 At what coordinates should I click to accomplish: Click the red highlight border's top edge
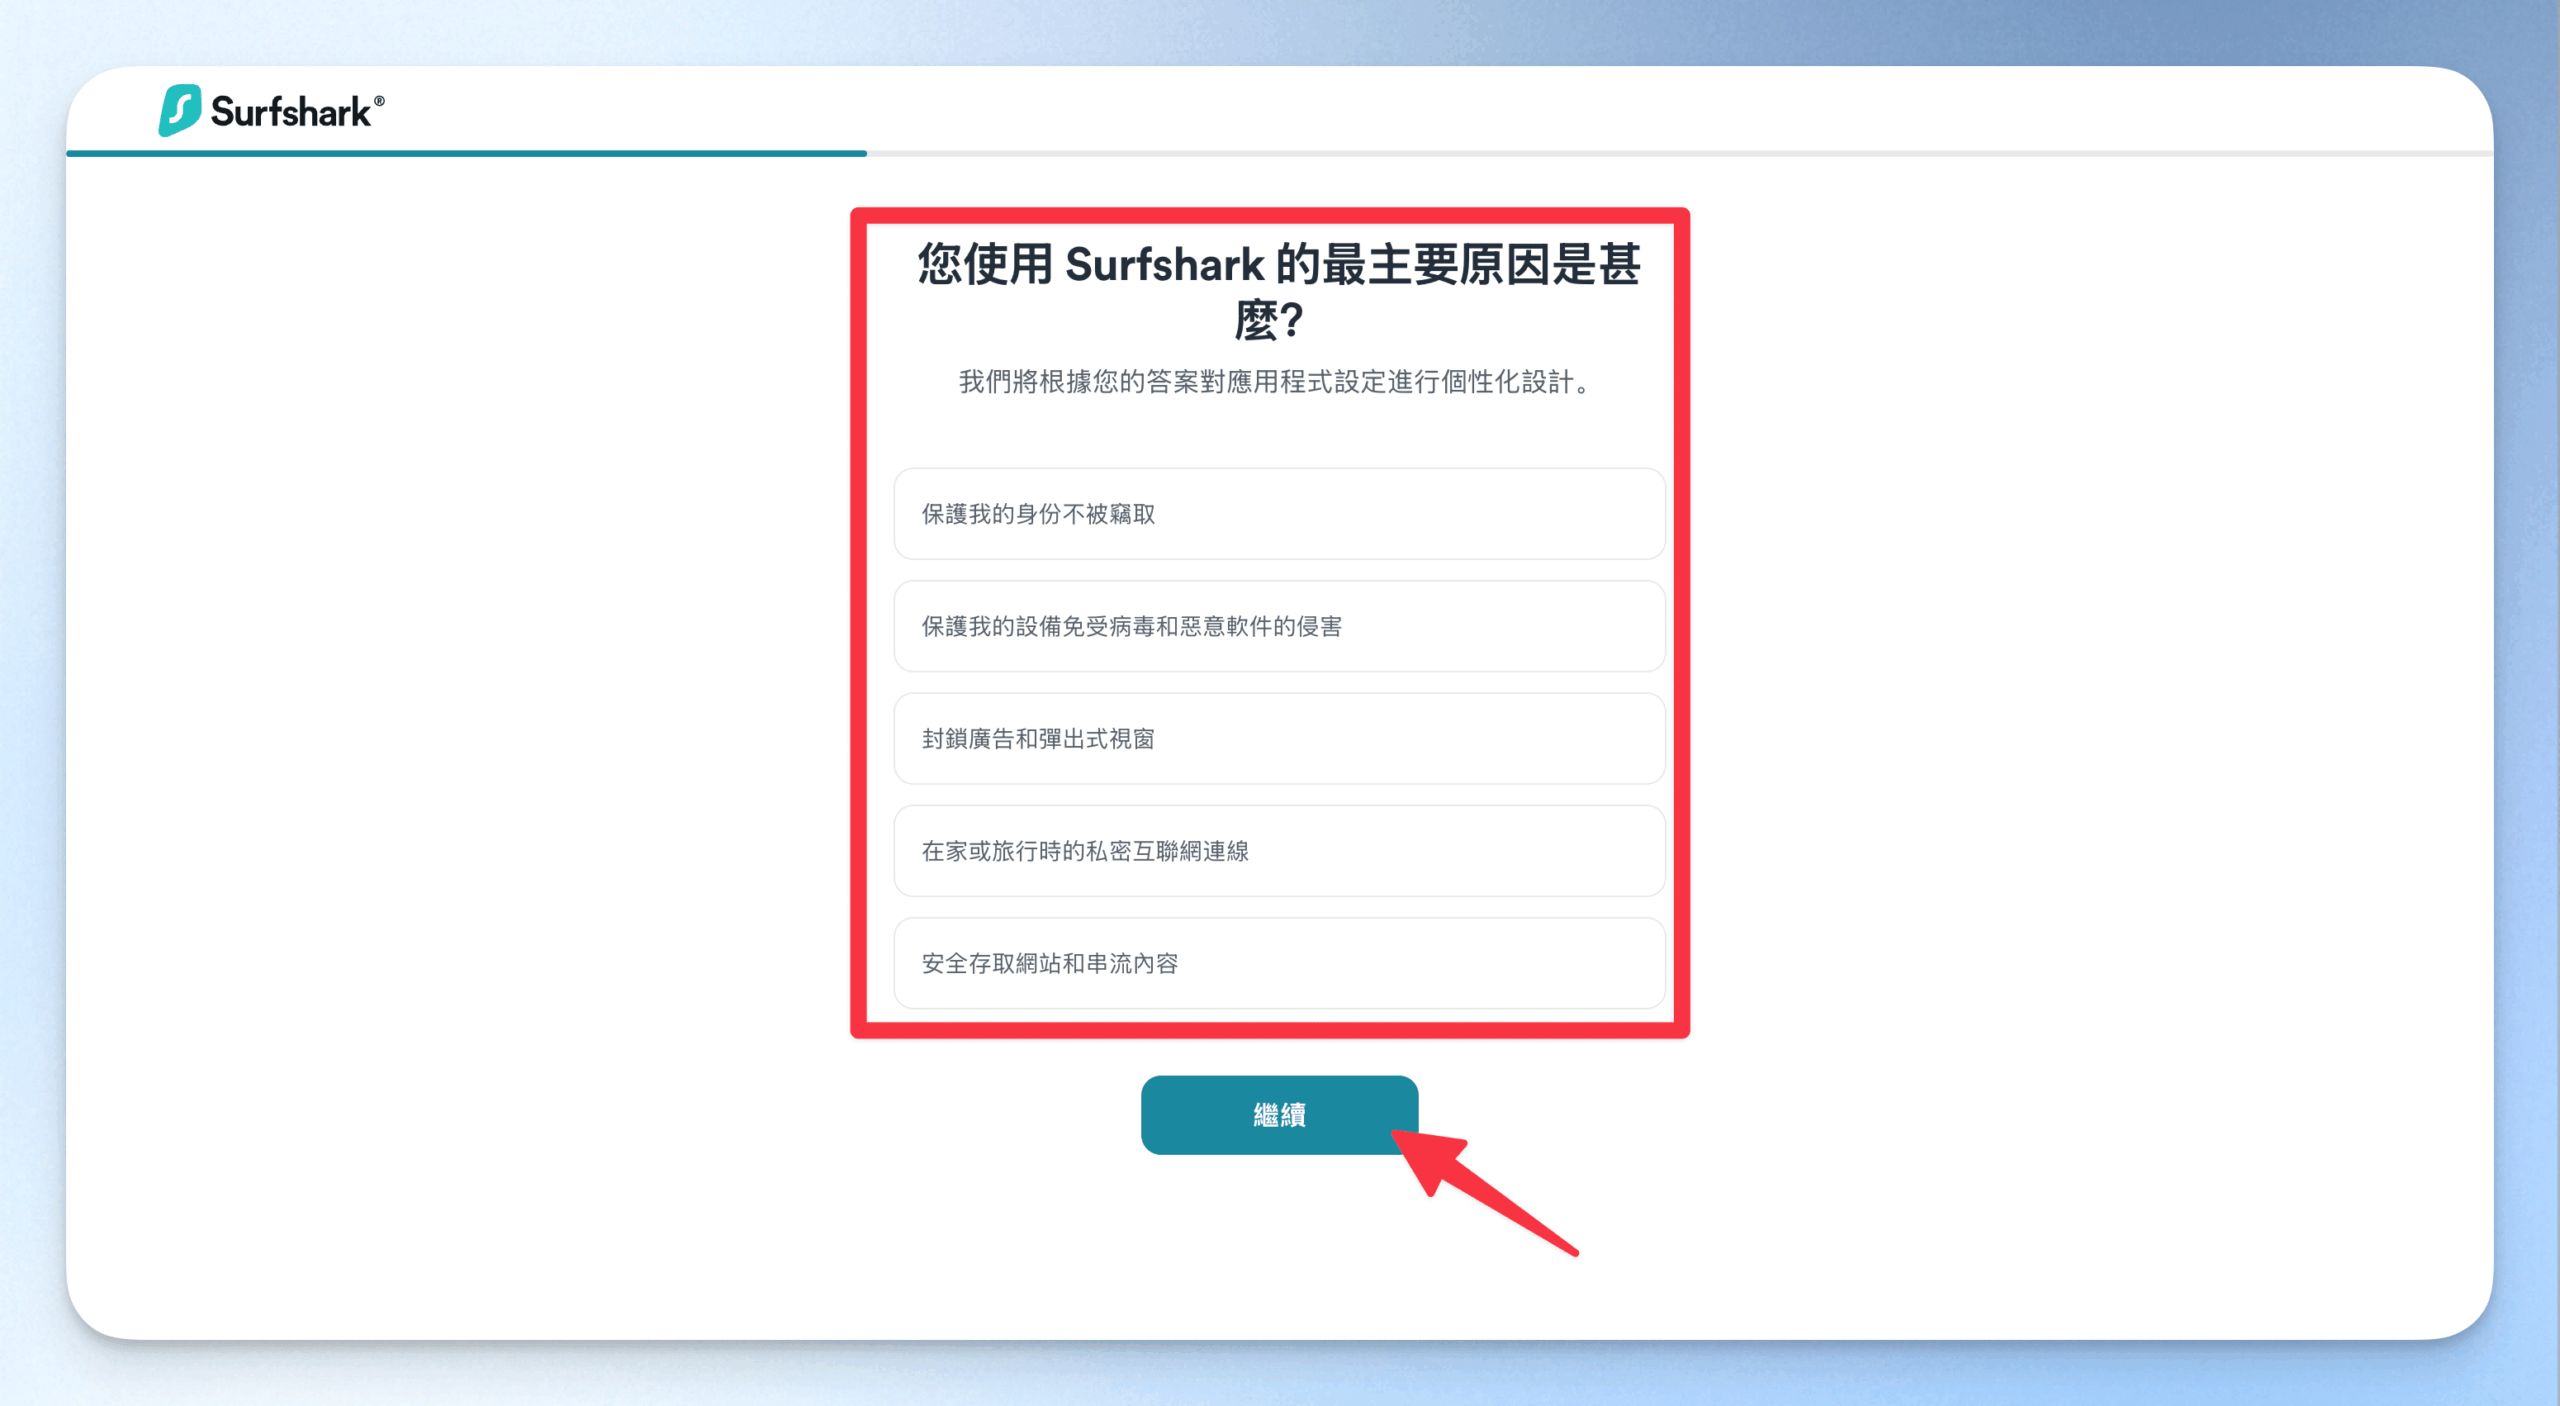[x=1270, y=216]
